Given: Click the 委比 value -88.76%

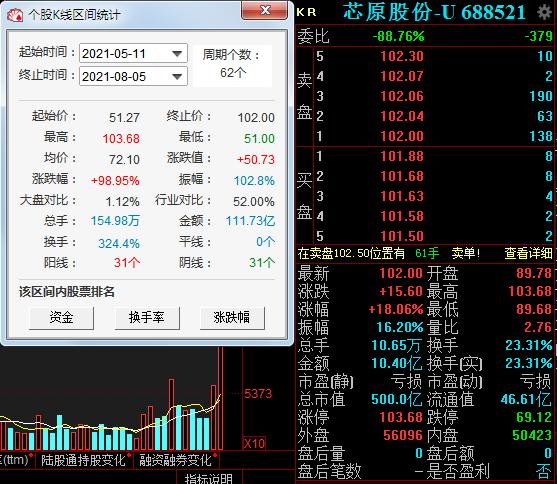Looking at the screenshot, I should pyautogui.click(x=398, y=36).
